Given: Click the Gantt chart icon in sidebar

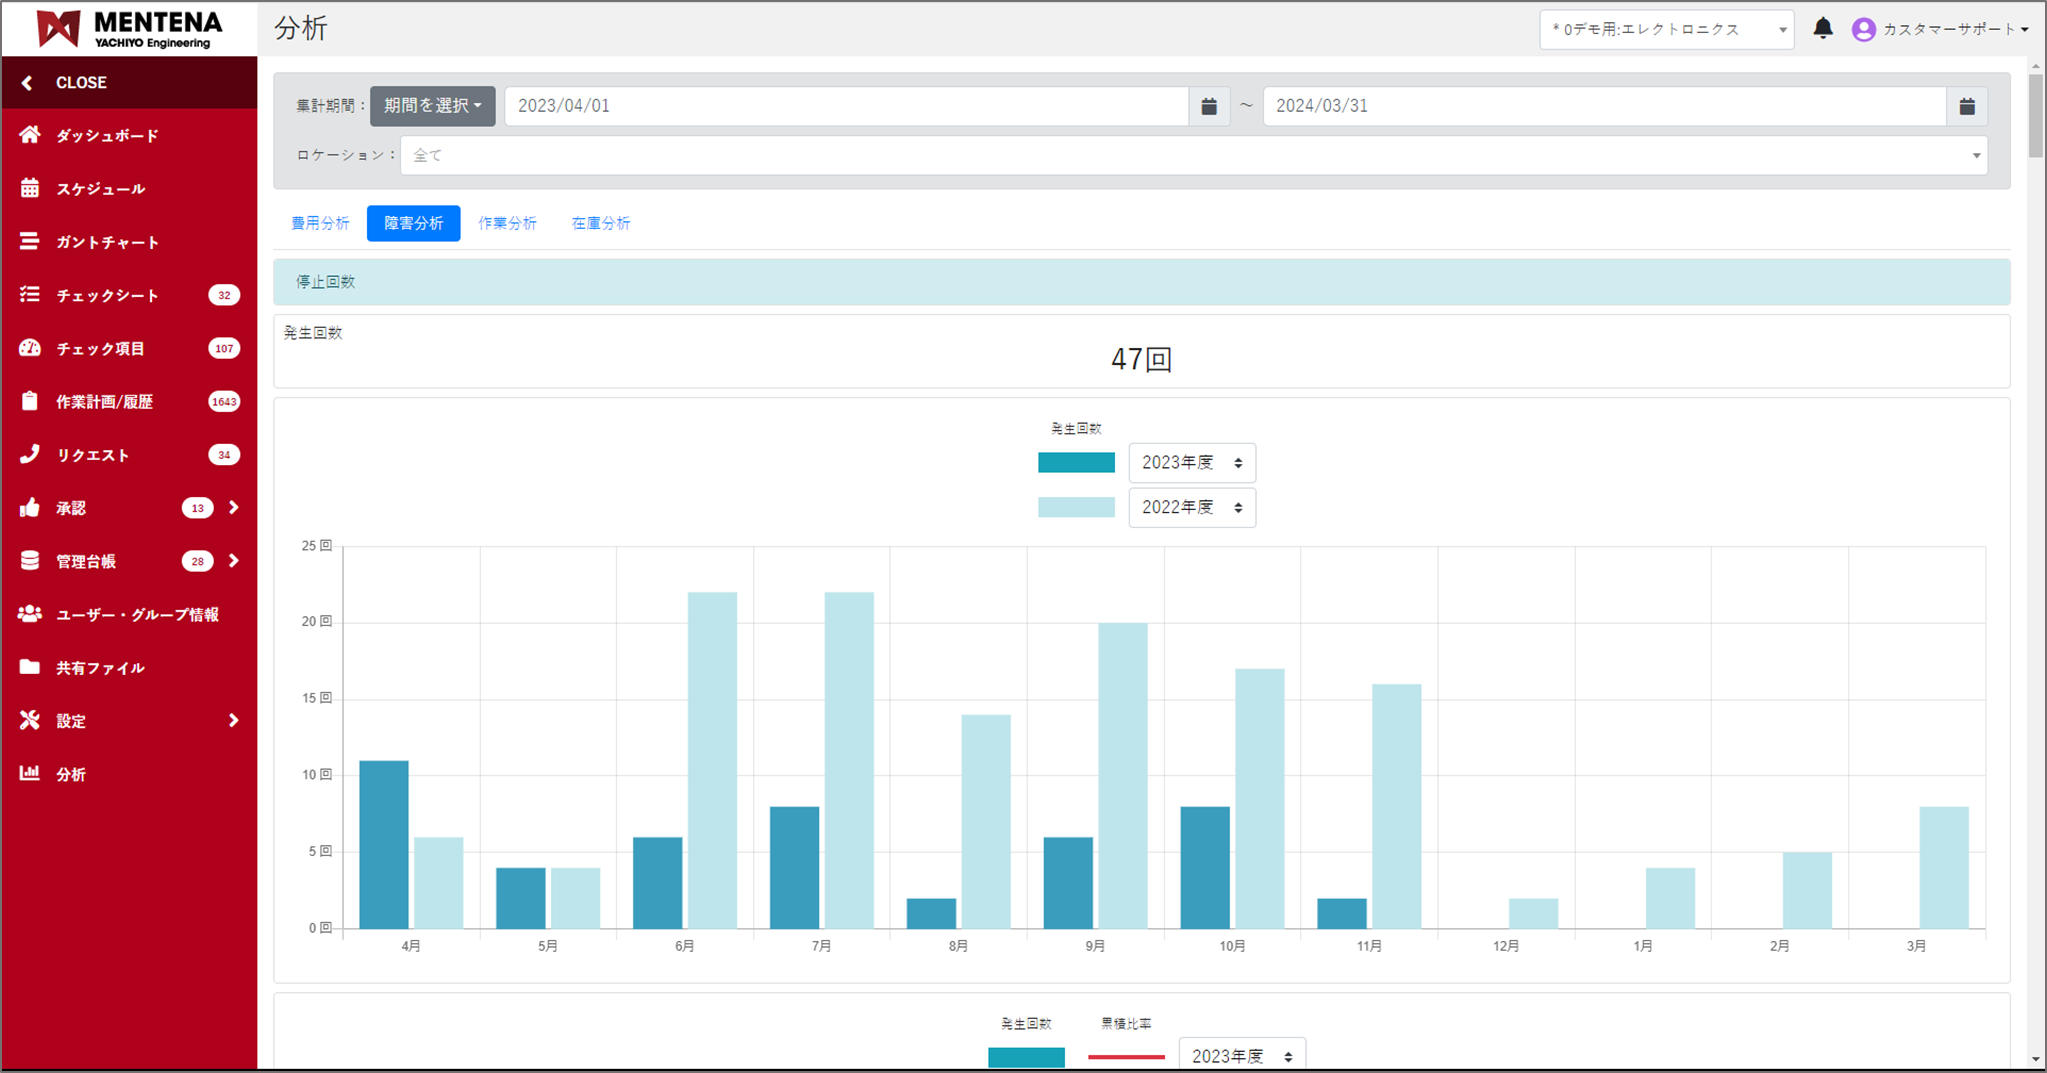Looking at the screenshot, I should click(x=30, y=241).
